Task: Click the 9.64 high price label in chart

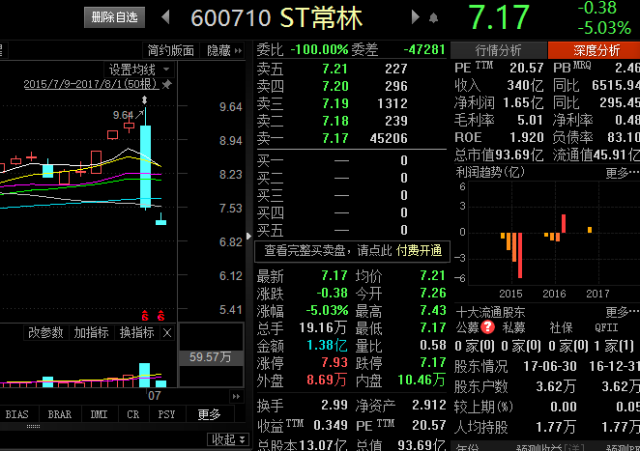Action: (123, 115)
